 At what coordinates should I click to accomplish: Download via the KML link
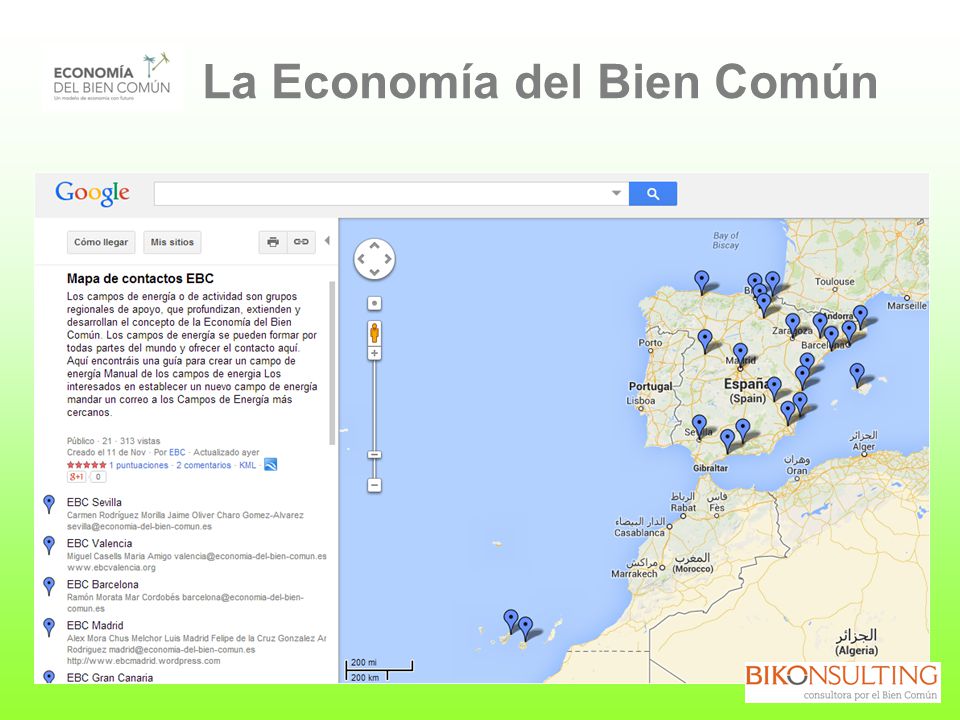247,465
